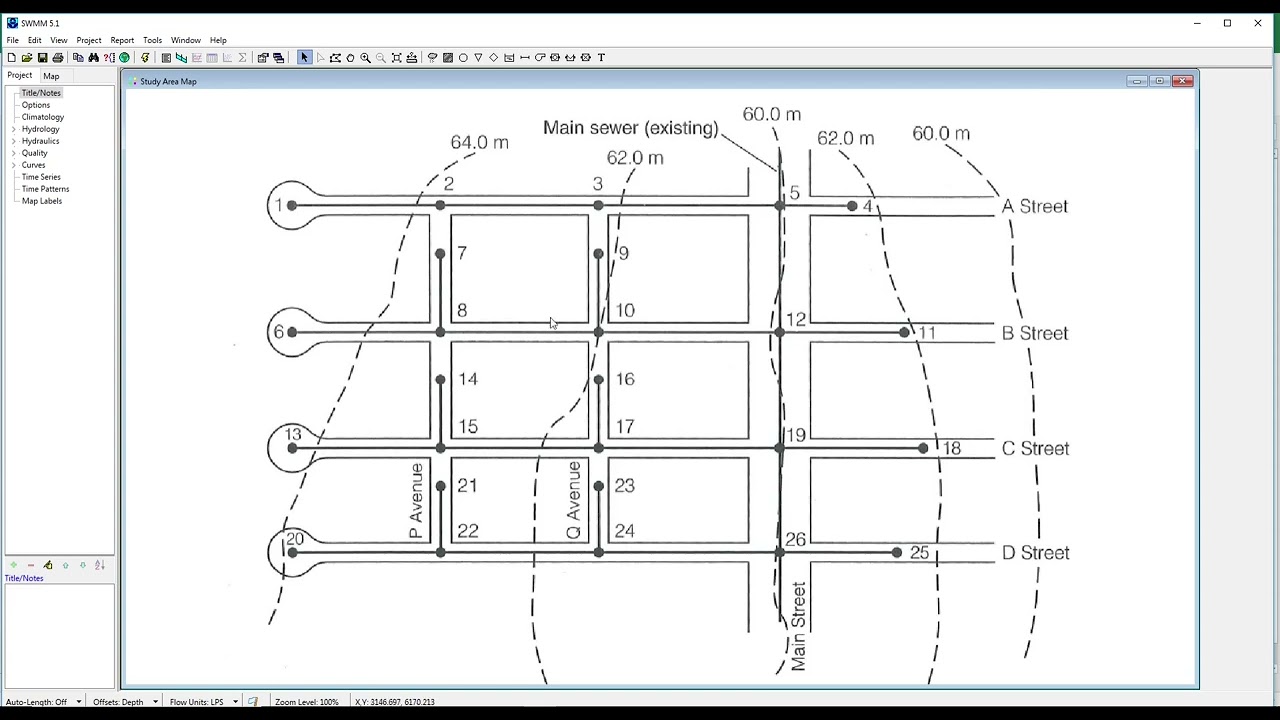Click the Map query icon
The image size is (1280, 720).
pyautogui.click(x=109, y=58)
